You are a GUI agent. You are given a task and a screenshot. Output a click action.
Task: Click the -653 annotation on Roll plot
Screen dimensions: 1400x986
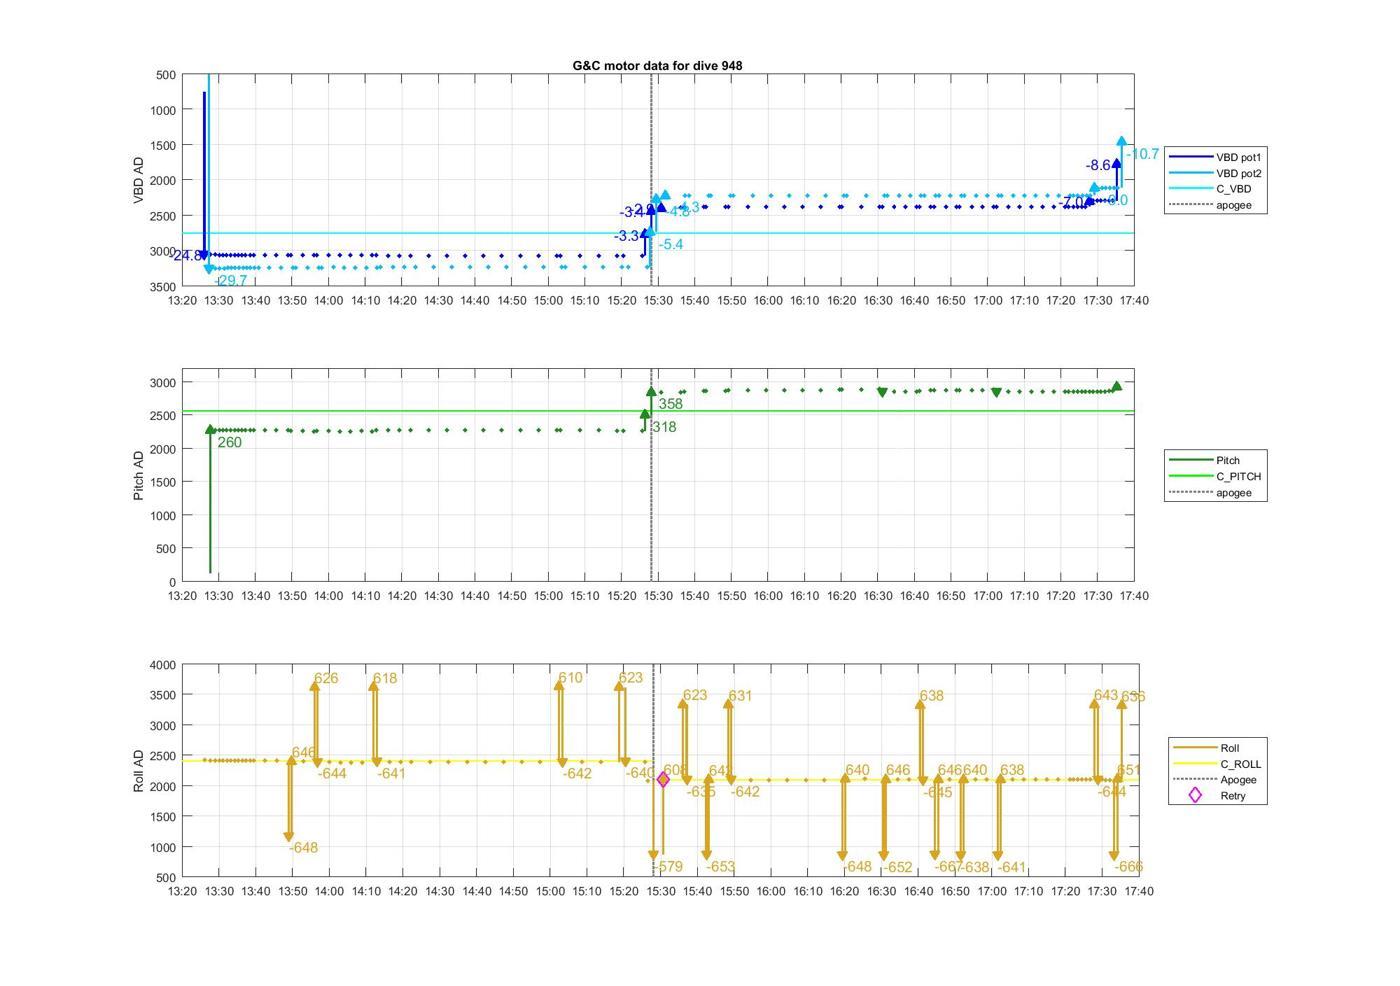(x=720, y=867)
